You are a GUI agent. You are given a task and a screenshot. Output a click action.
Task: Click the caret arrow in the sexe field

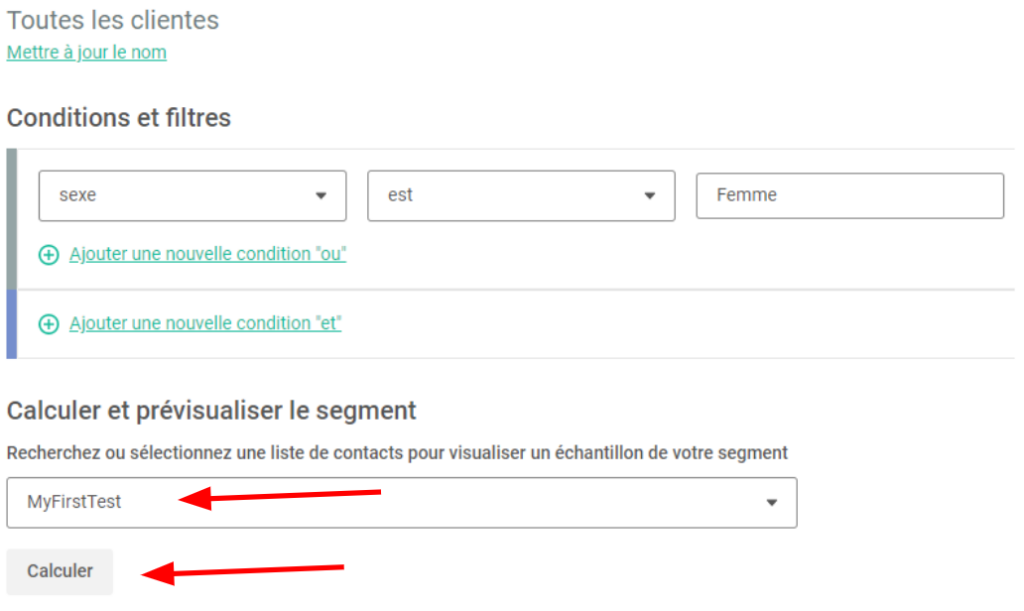(321, 196)
